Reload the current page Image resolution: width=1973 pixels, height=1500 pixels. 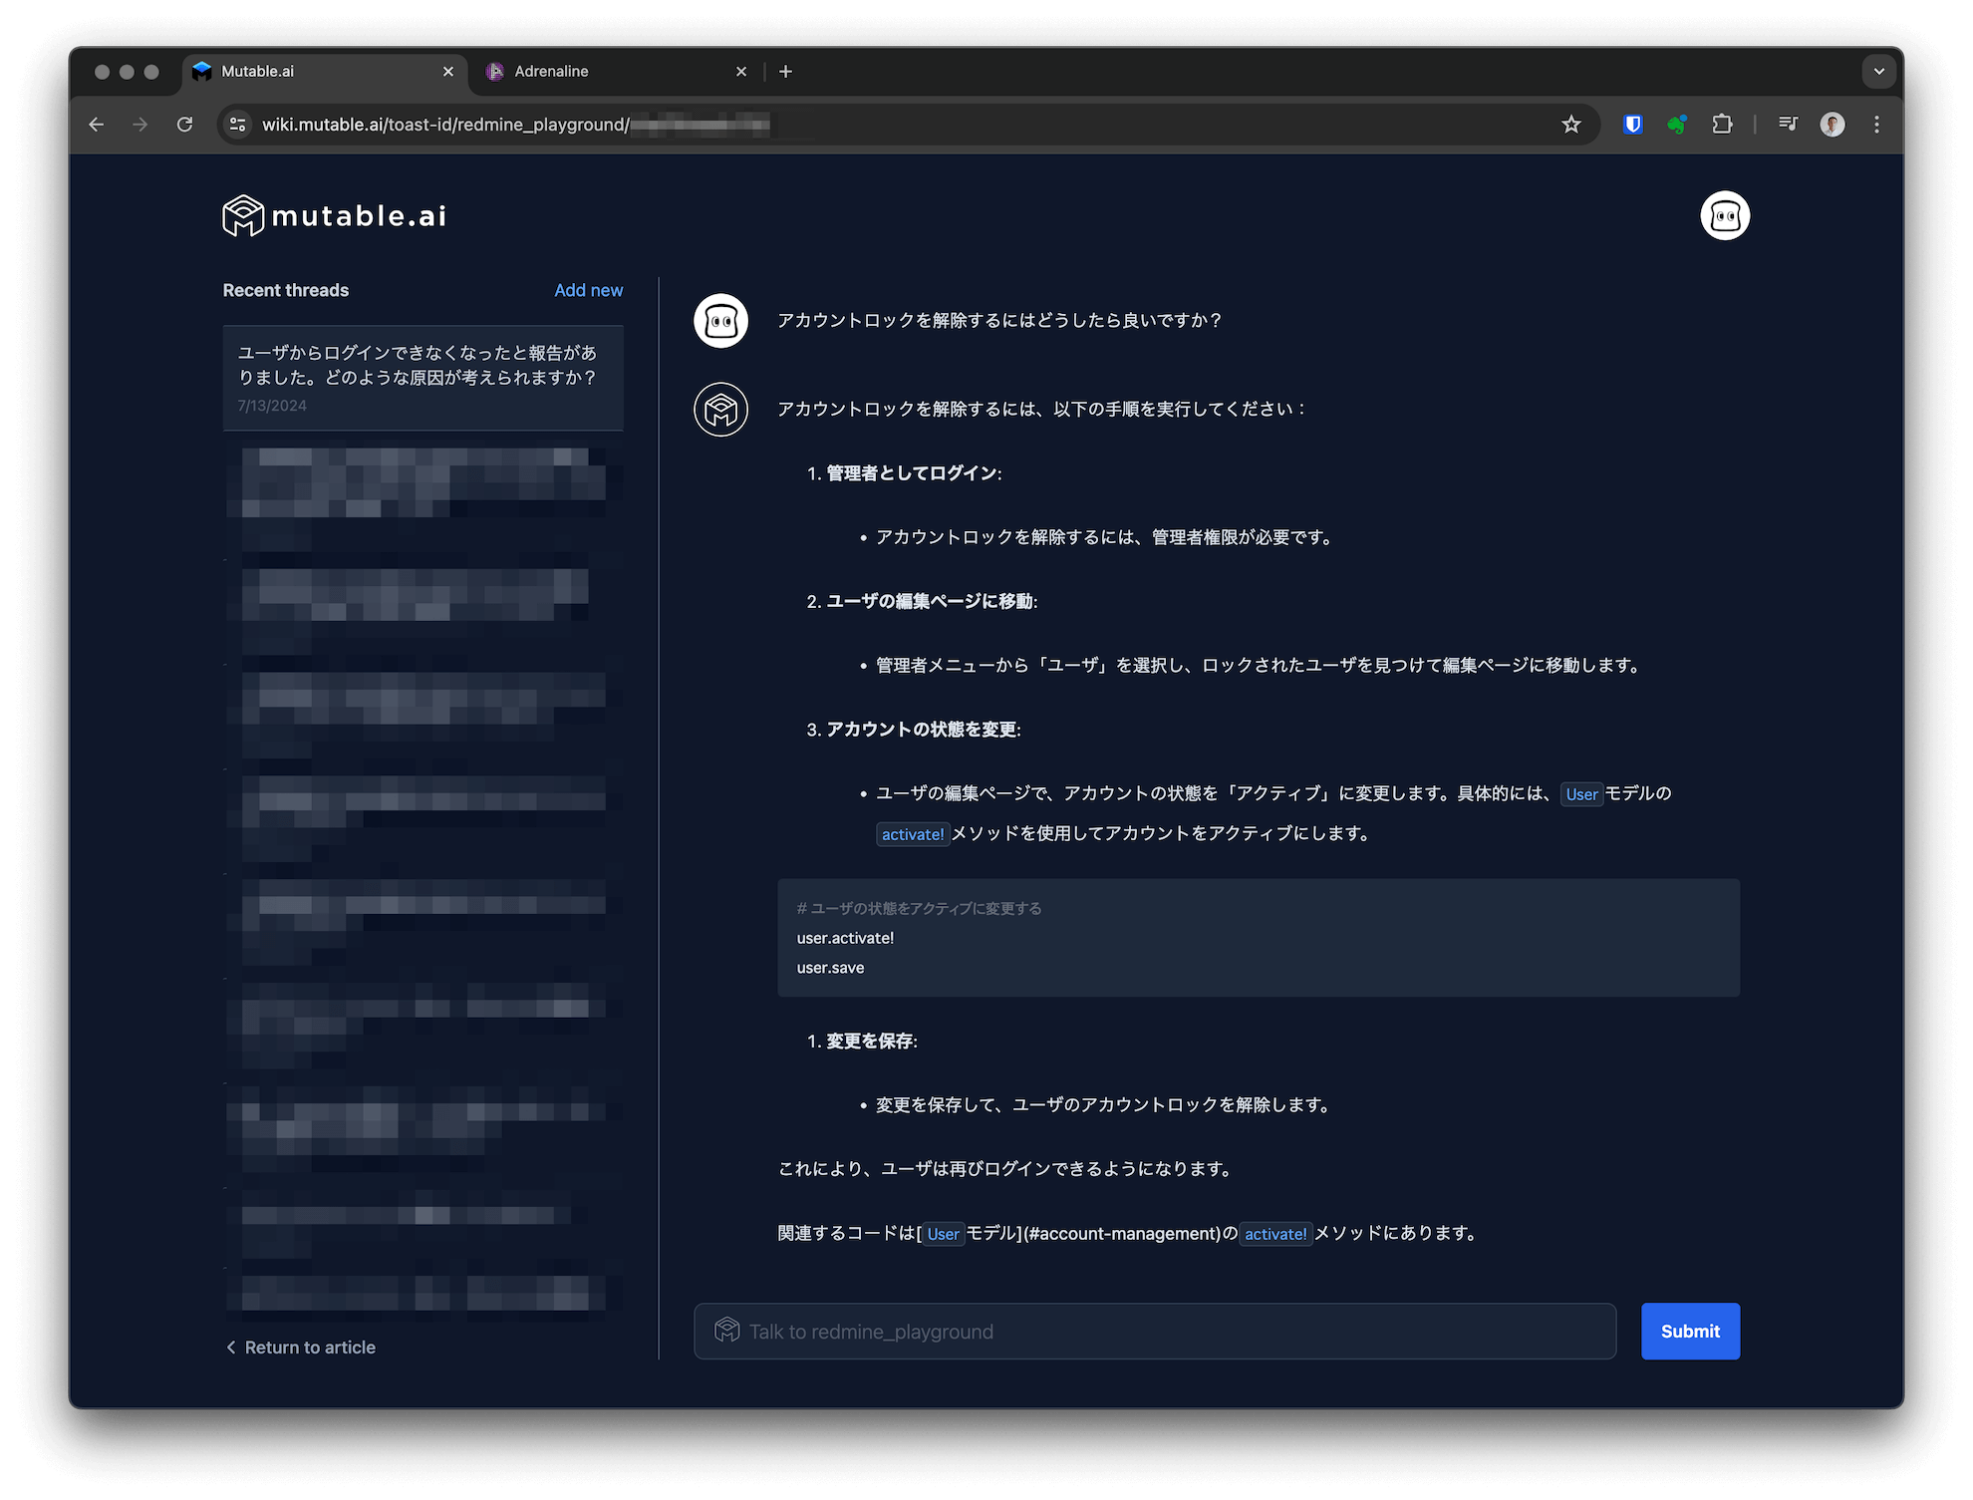click(x=186, y=124)
